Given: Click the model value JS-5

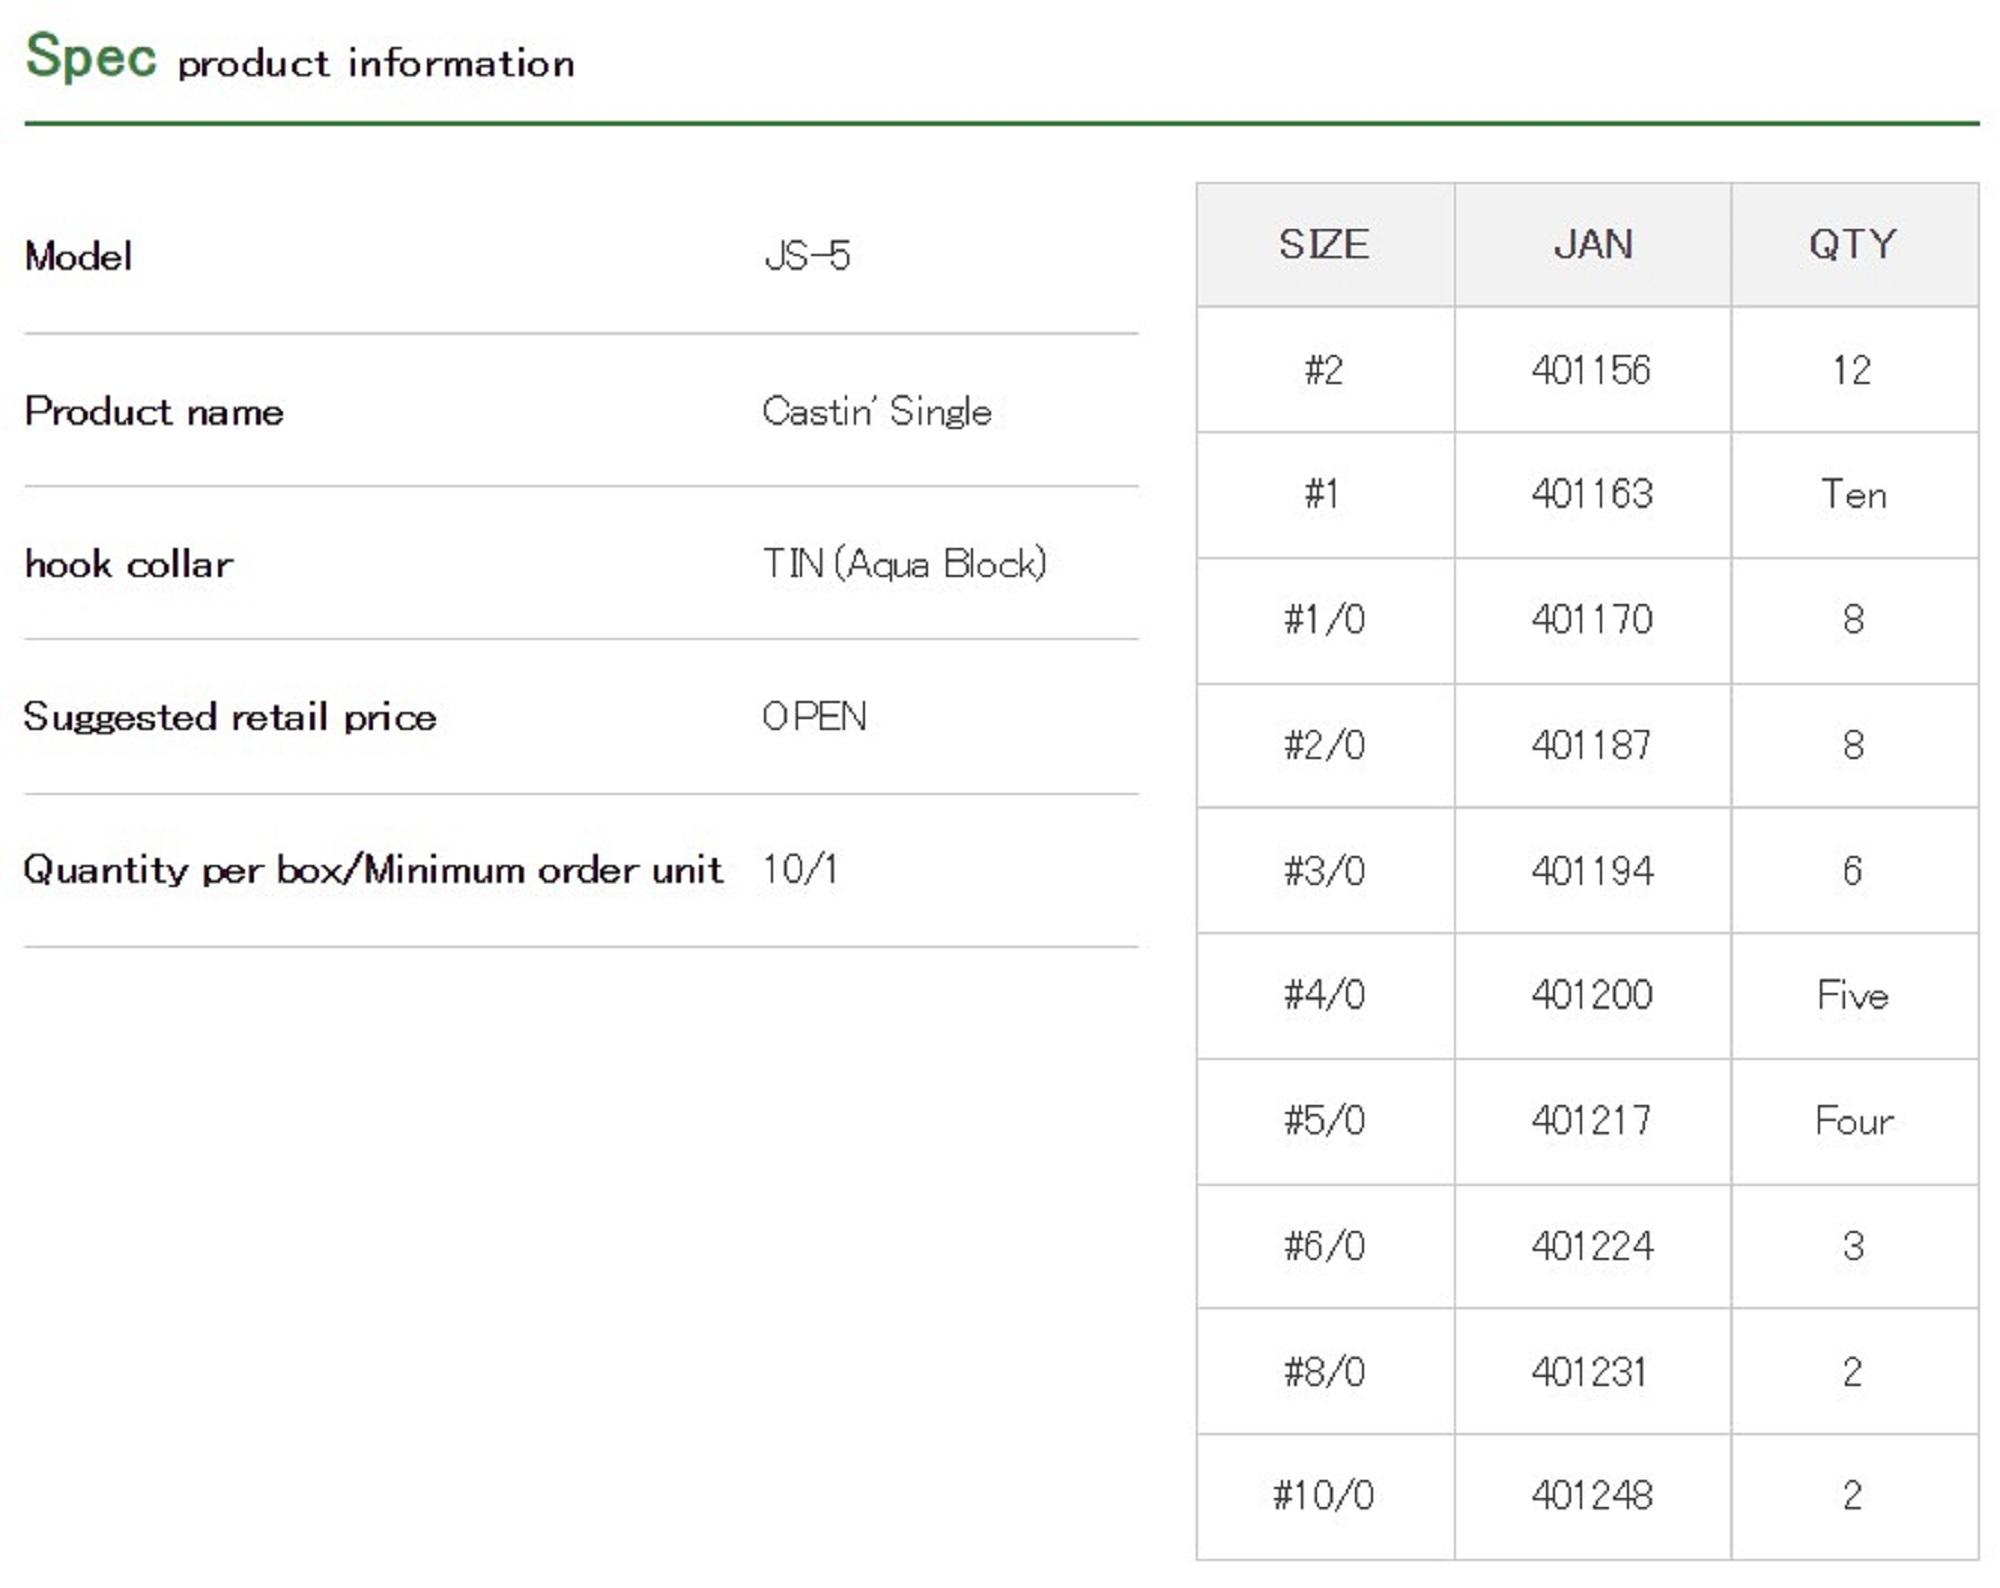Looking at the screenshot, I should point(807,256).
